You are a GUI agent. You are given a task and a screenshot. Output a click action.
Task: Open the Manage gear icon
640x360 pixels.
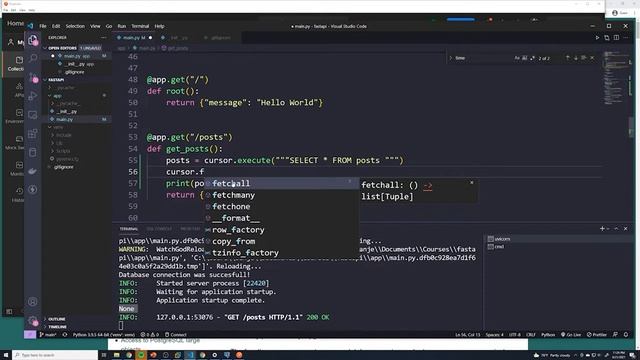[33, 321]
